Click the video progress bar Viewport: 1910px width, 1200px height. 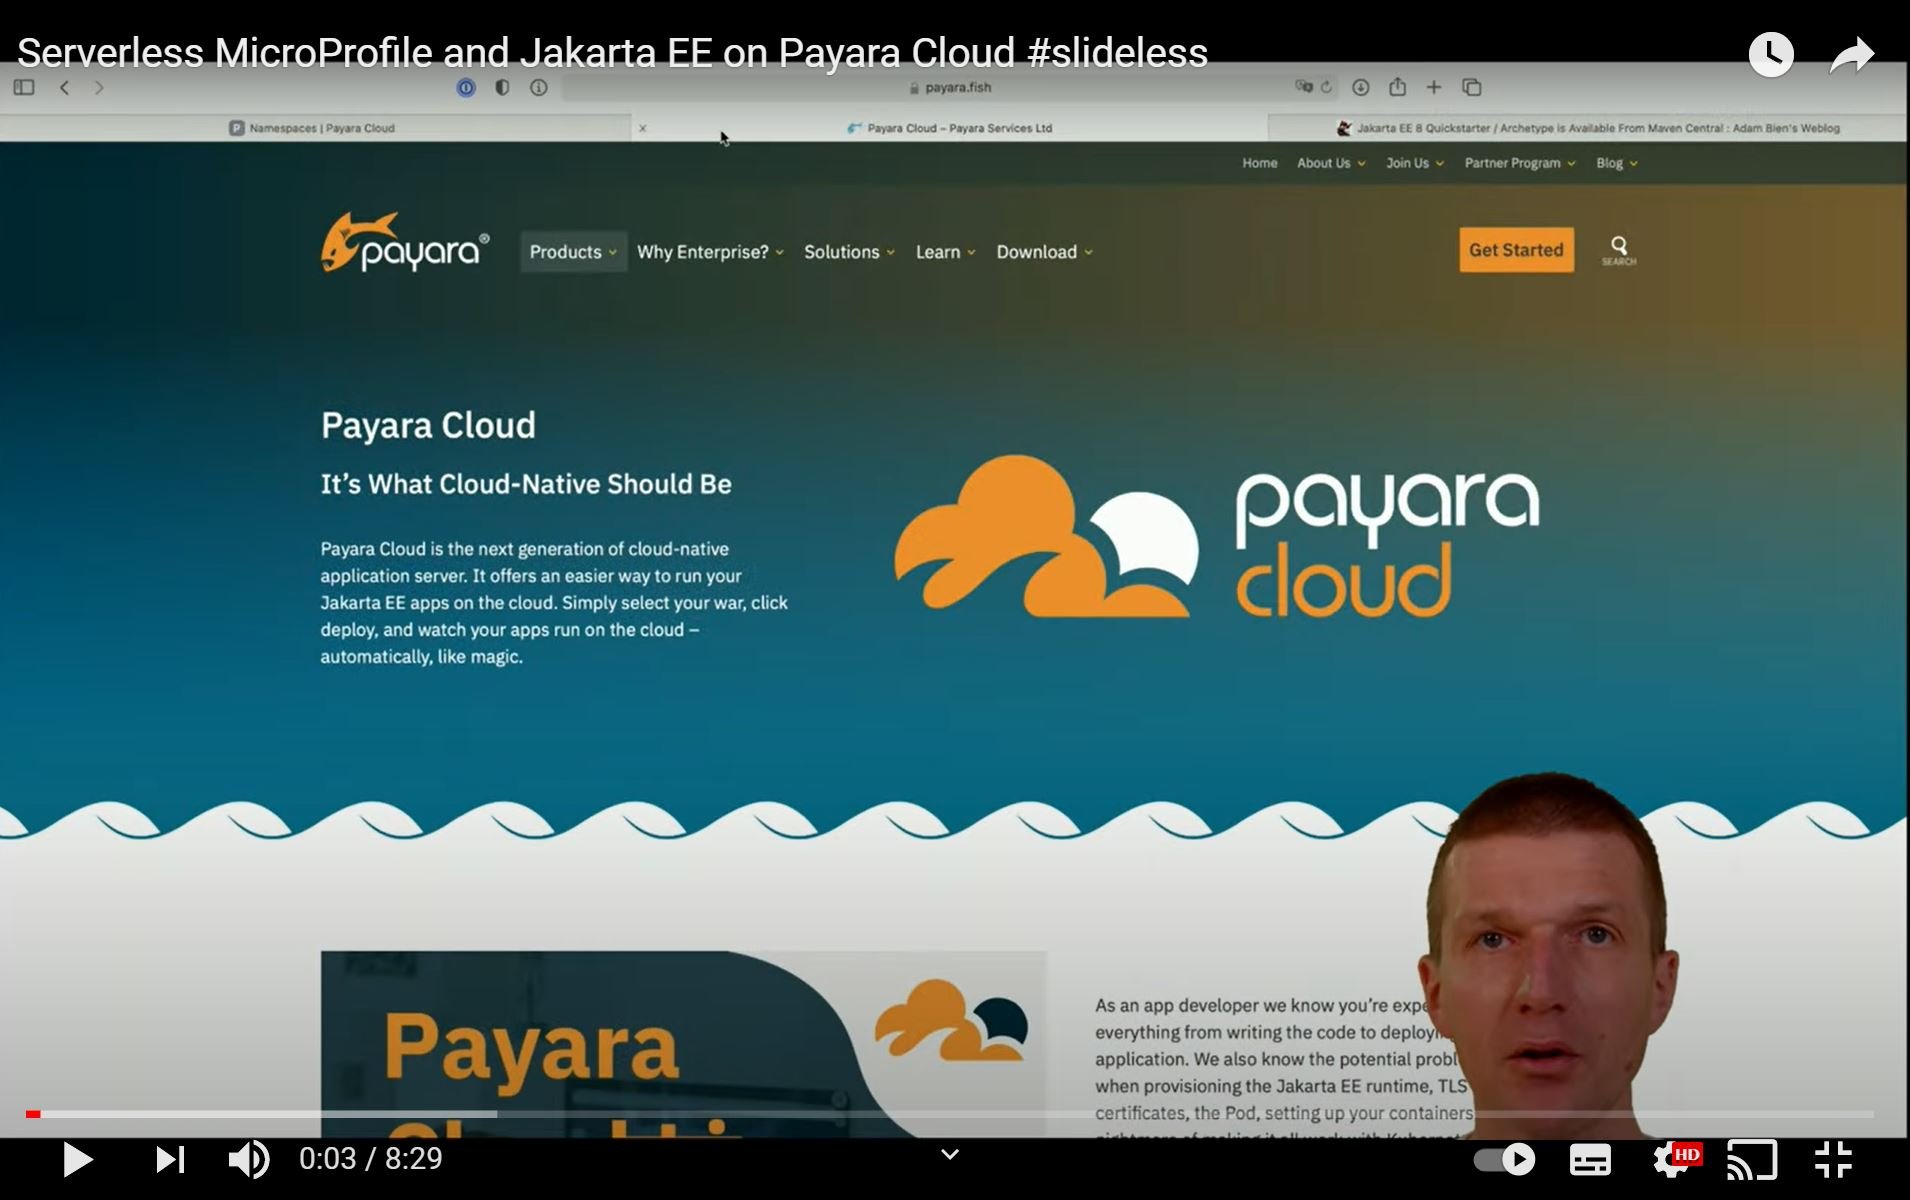tap(950, 1113)
